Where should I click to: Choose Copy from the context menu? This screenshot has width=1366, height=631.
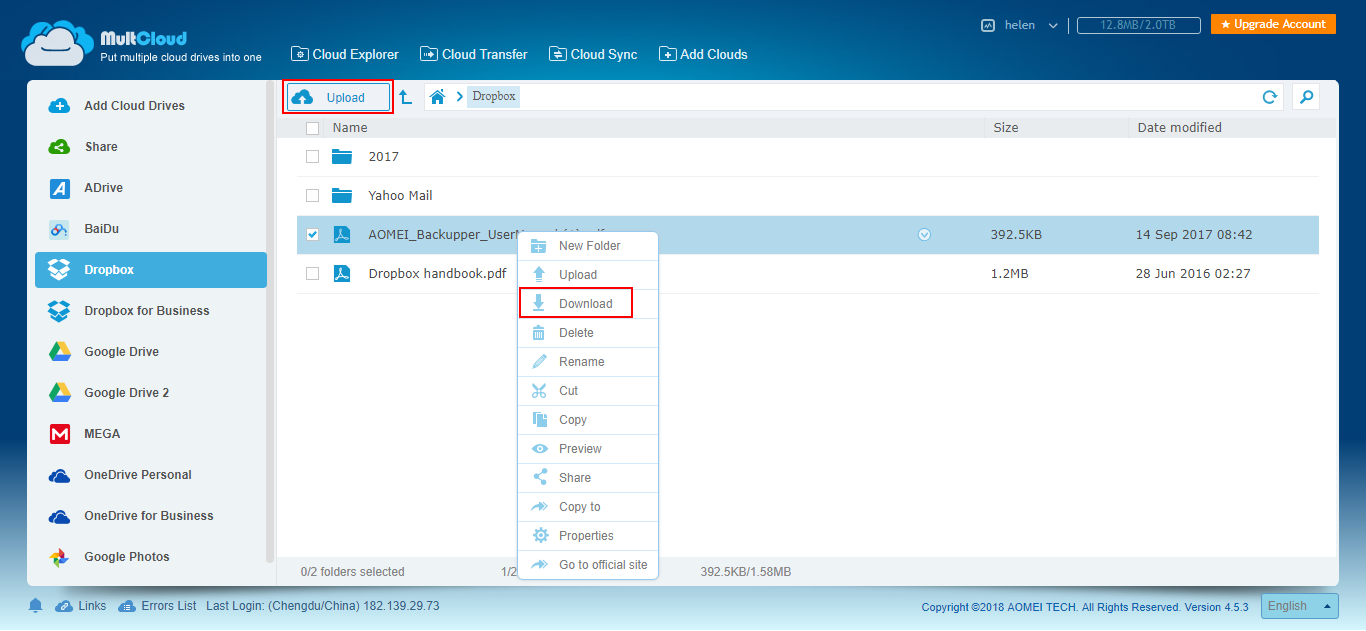point(588,420)
